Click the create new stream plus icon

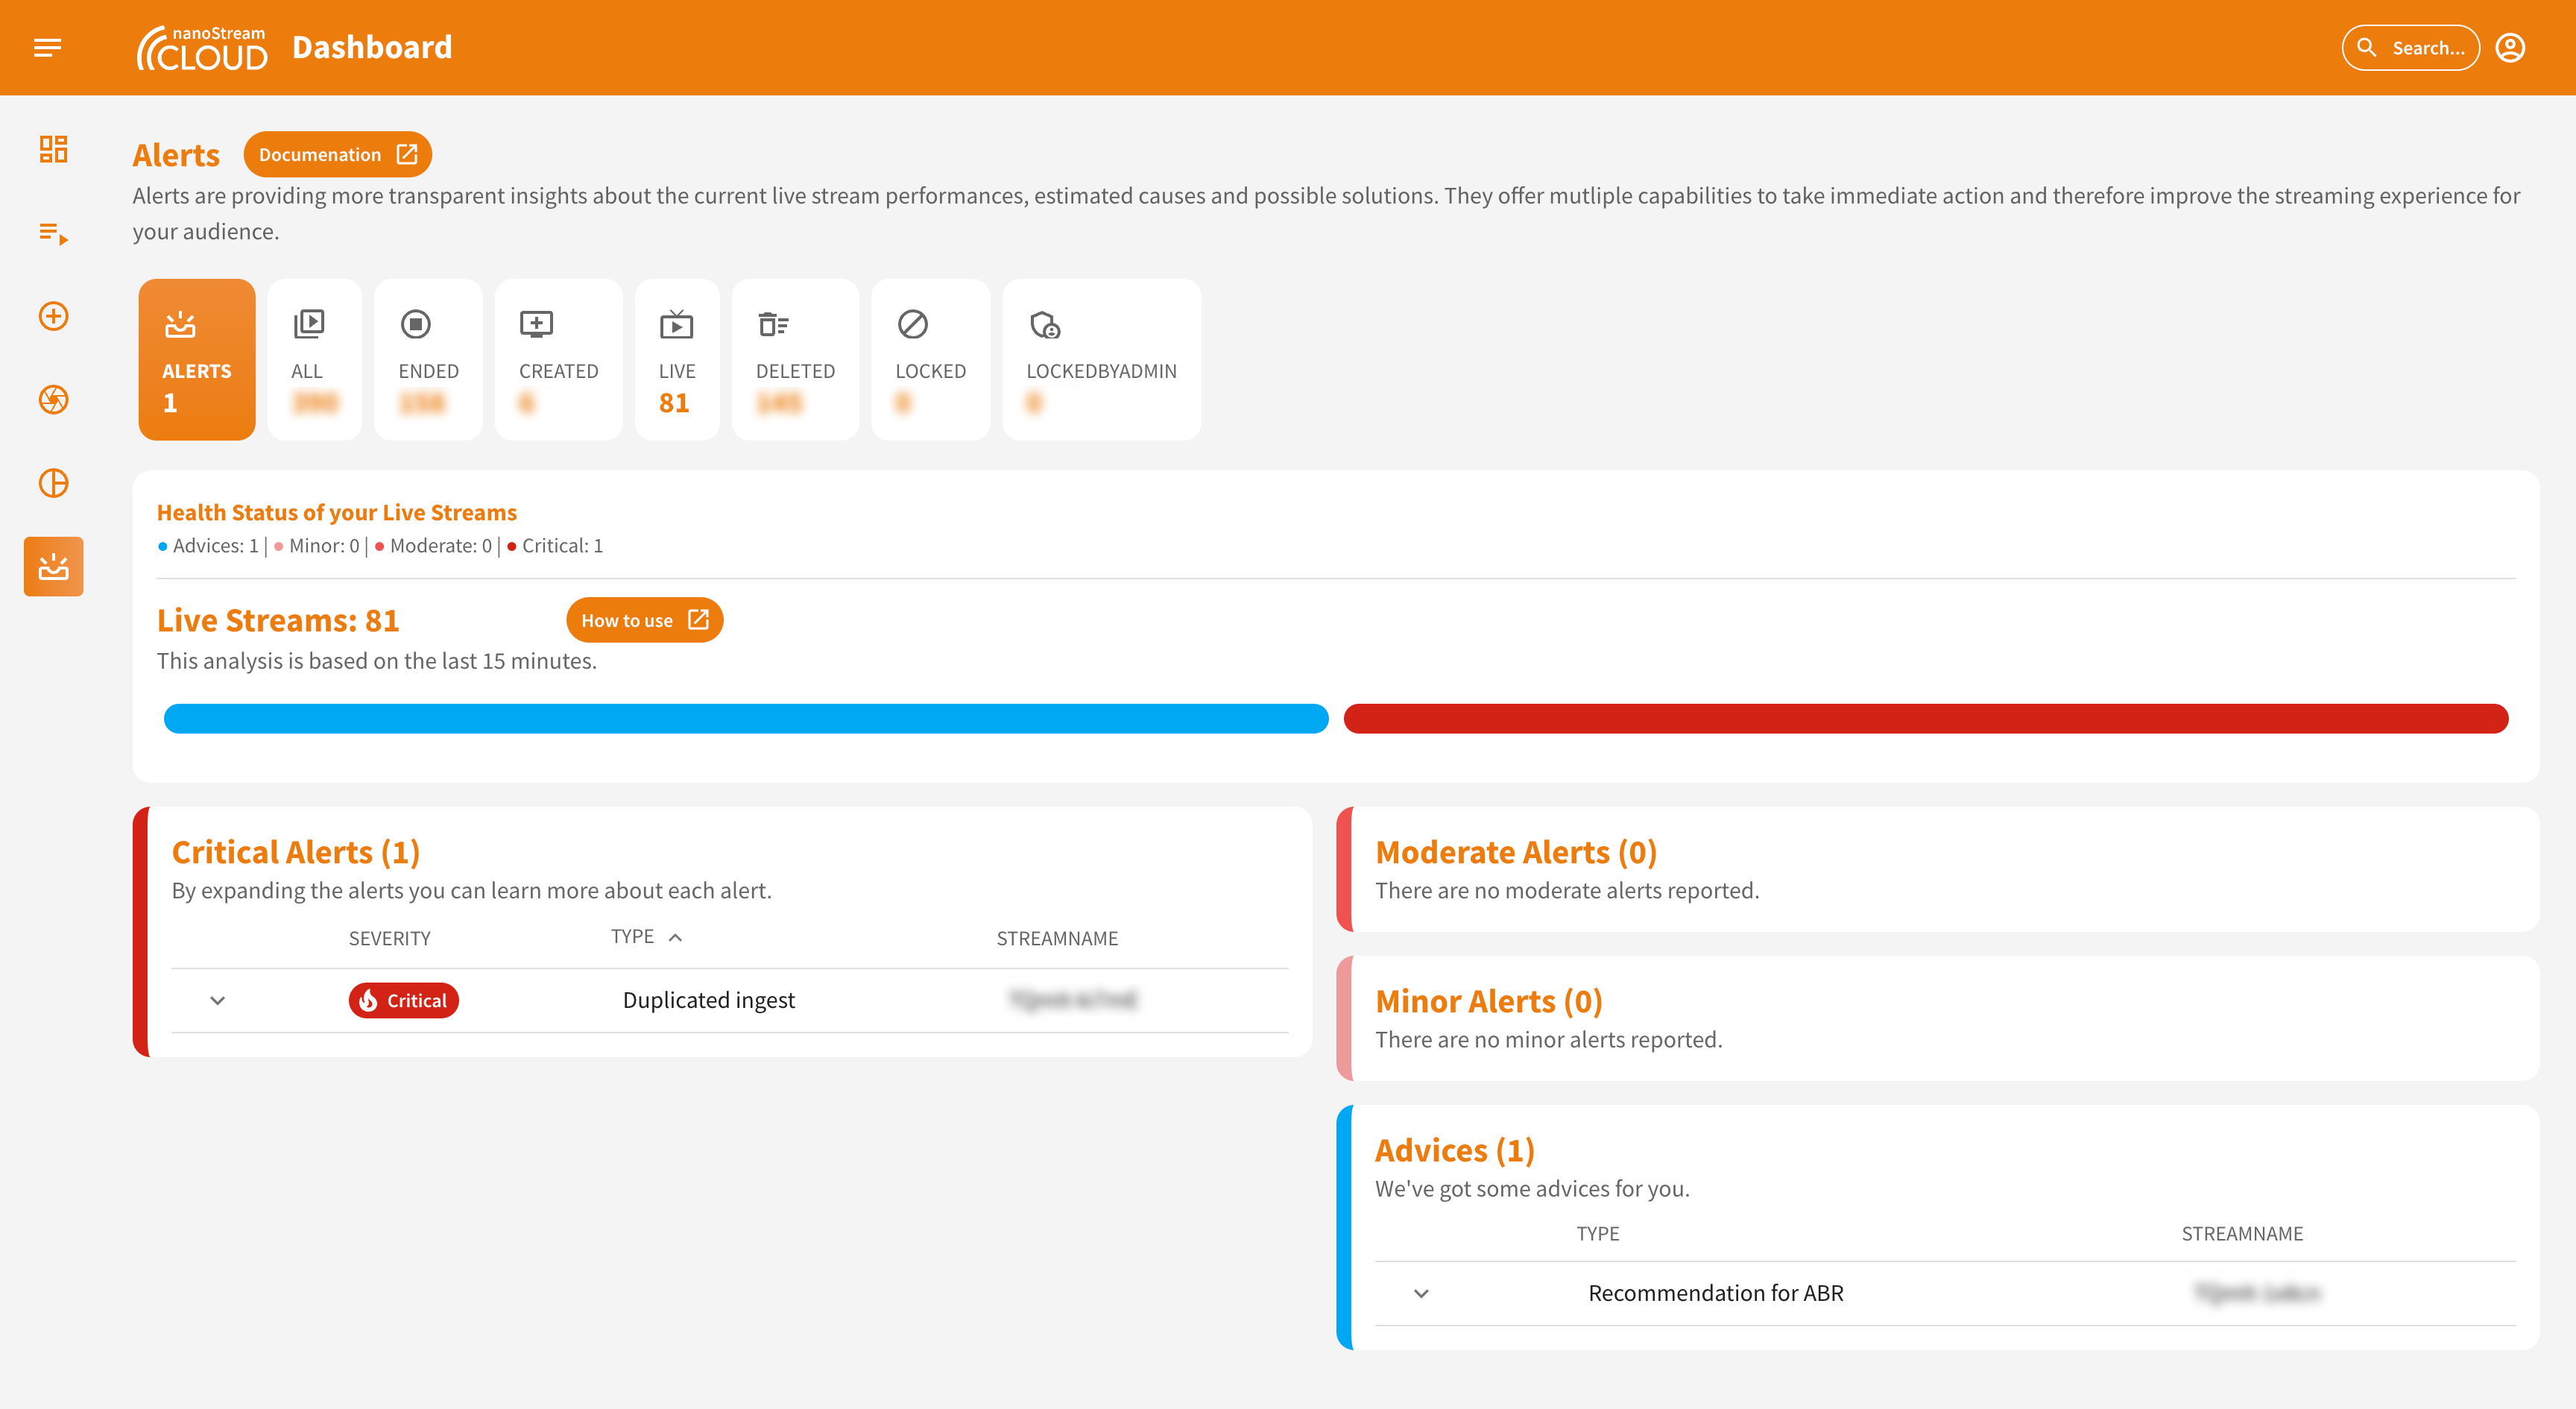point(53,316)
